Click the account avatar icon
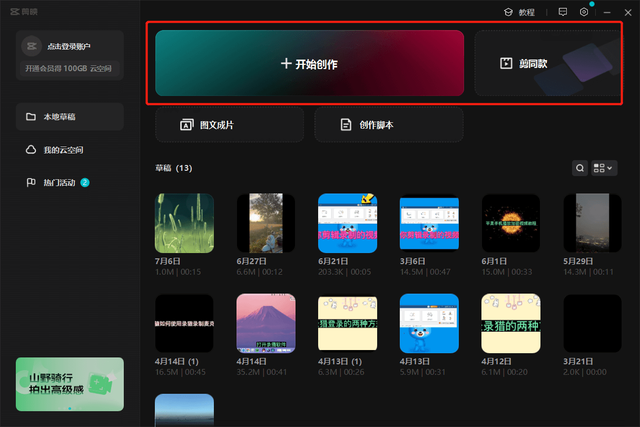640x427 pixels. pyautogui.click(x=31, y=46)
